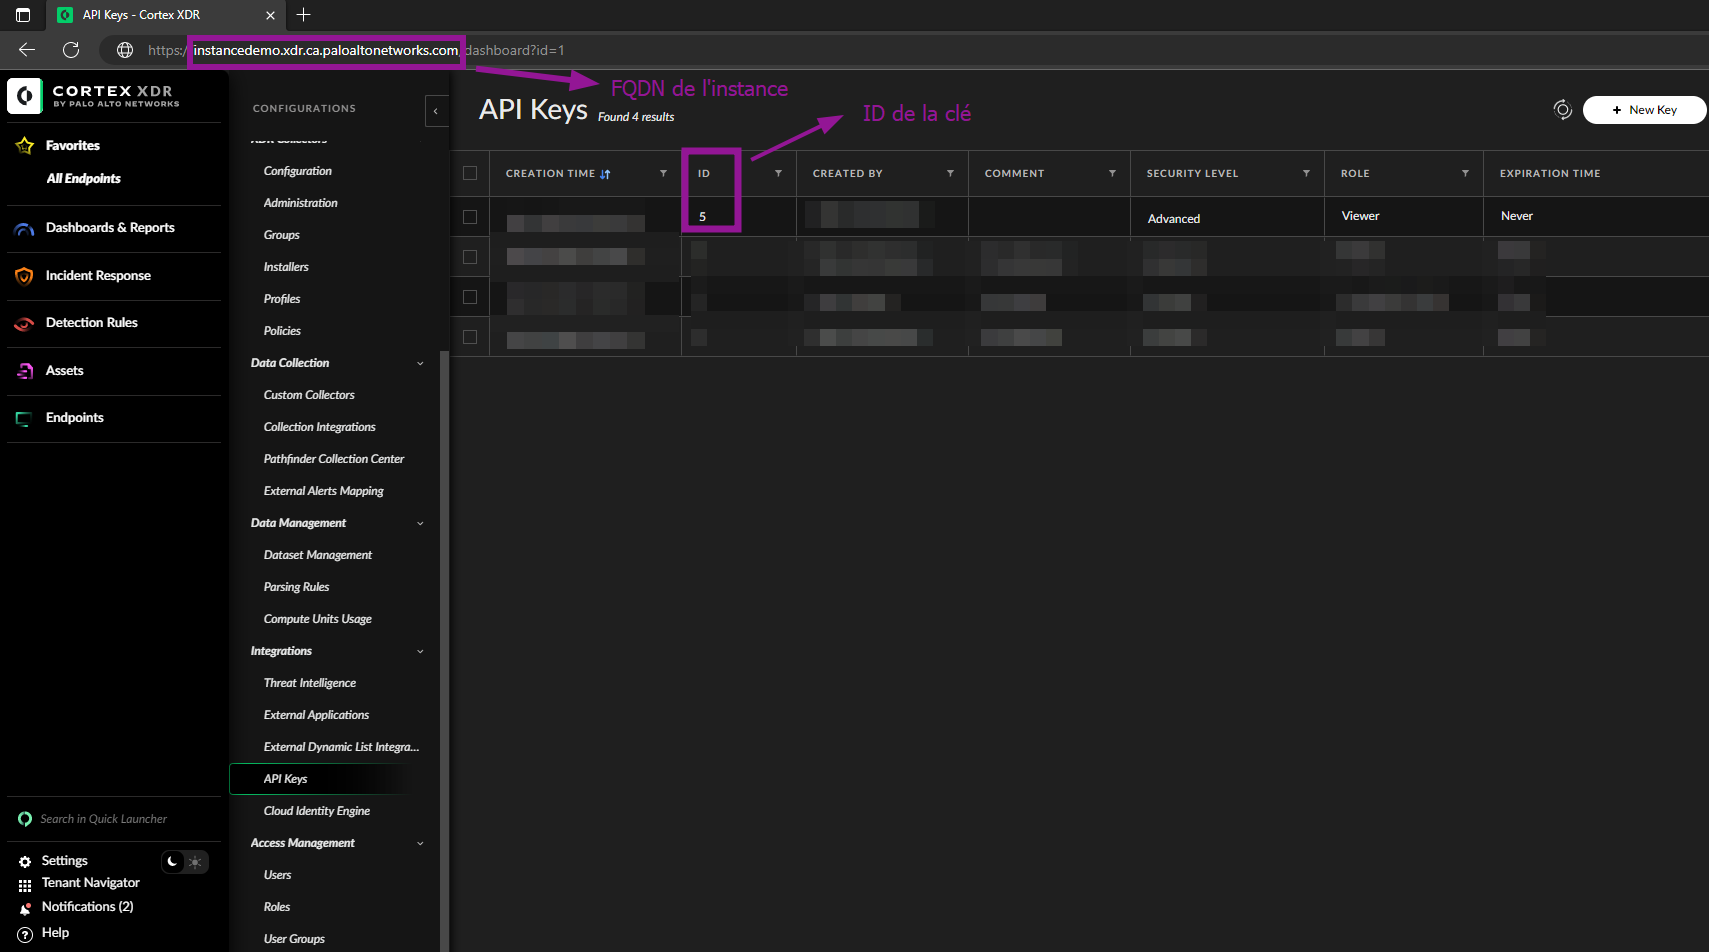Open Groups in the sidebar
The width and height of the screenshot is (1709, 952).
[282, 235]
